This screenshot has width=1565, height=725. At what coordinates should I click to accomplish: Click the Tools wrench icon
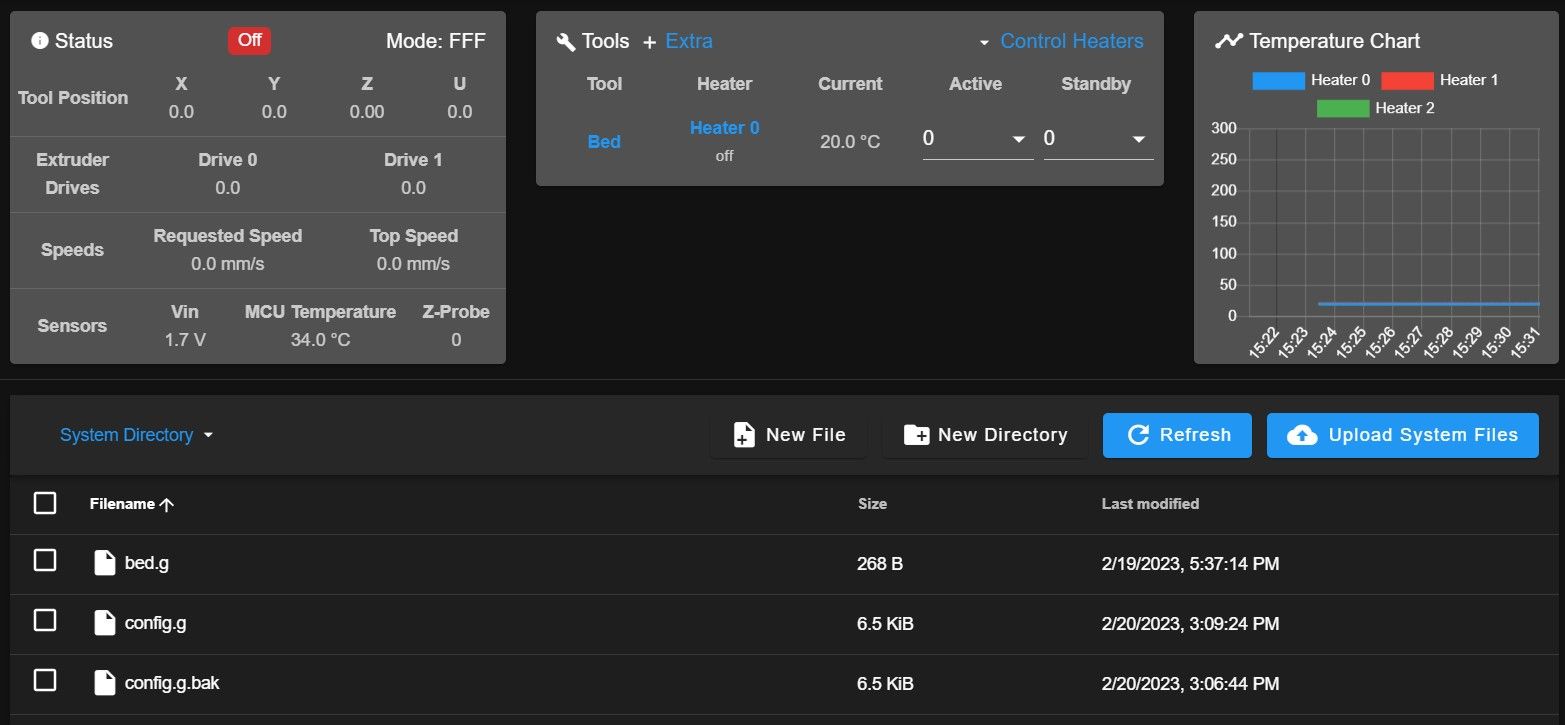tap(566, 42)
